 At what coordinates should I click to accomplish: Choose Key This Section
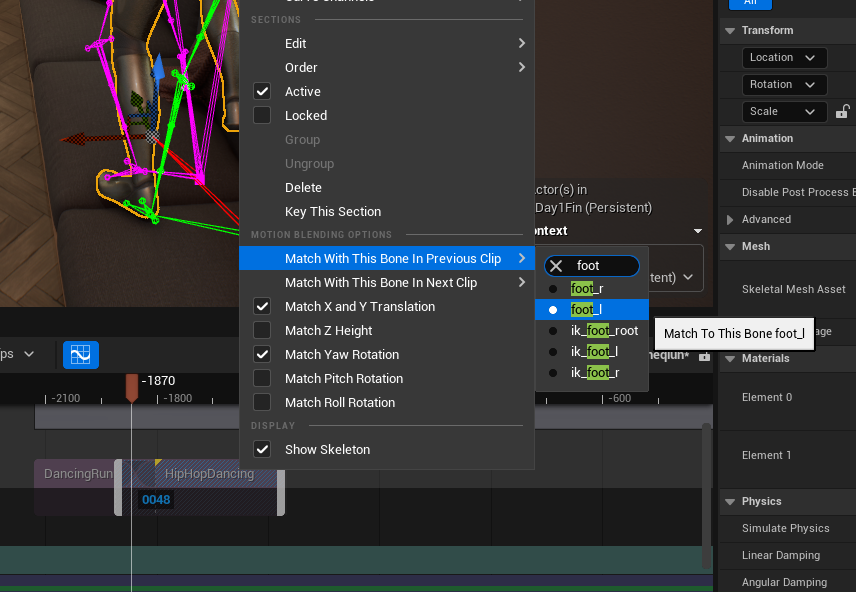pos(387,211)
